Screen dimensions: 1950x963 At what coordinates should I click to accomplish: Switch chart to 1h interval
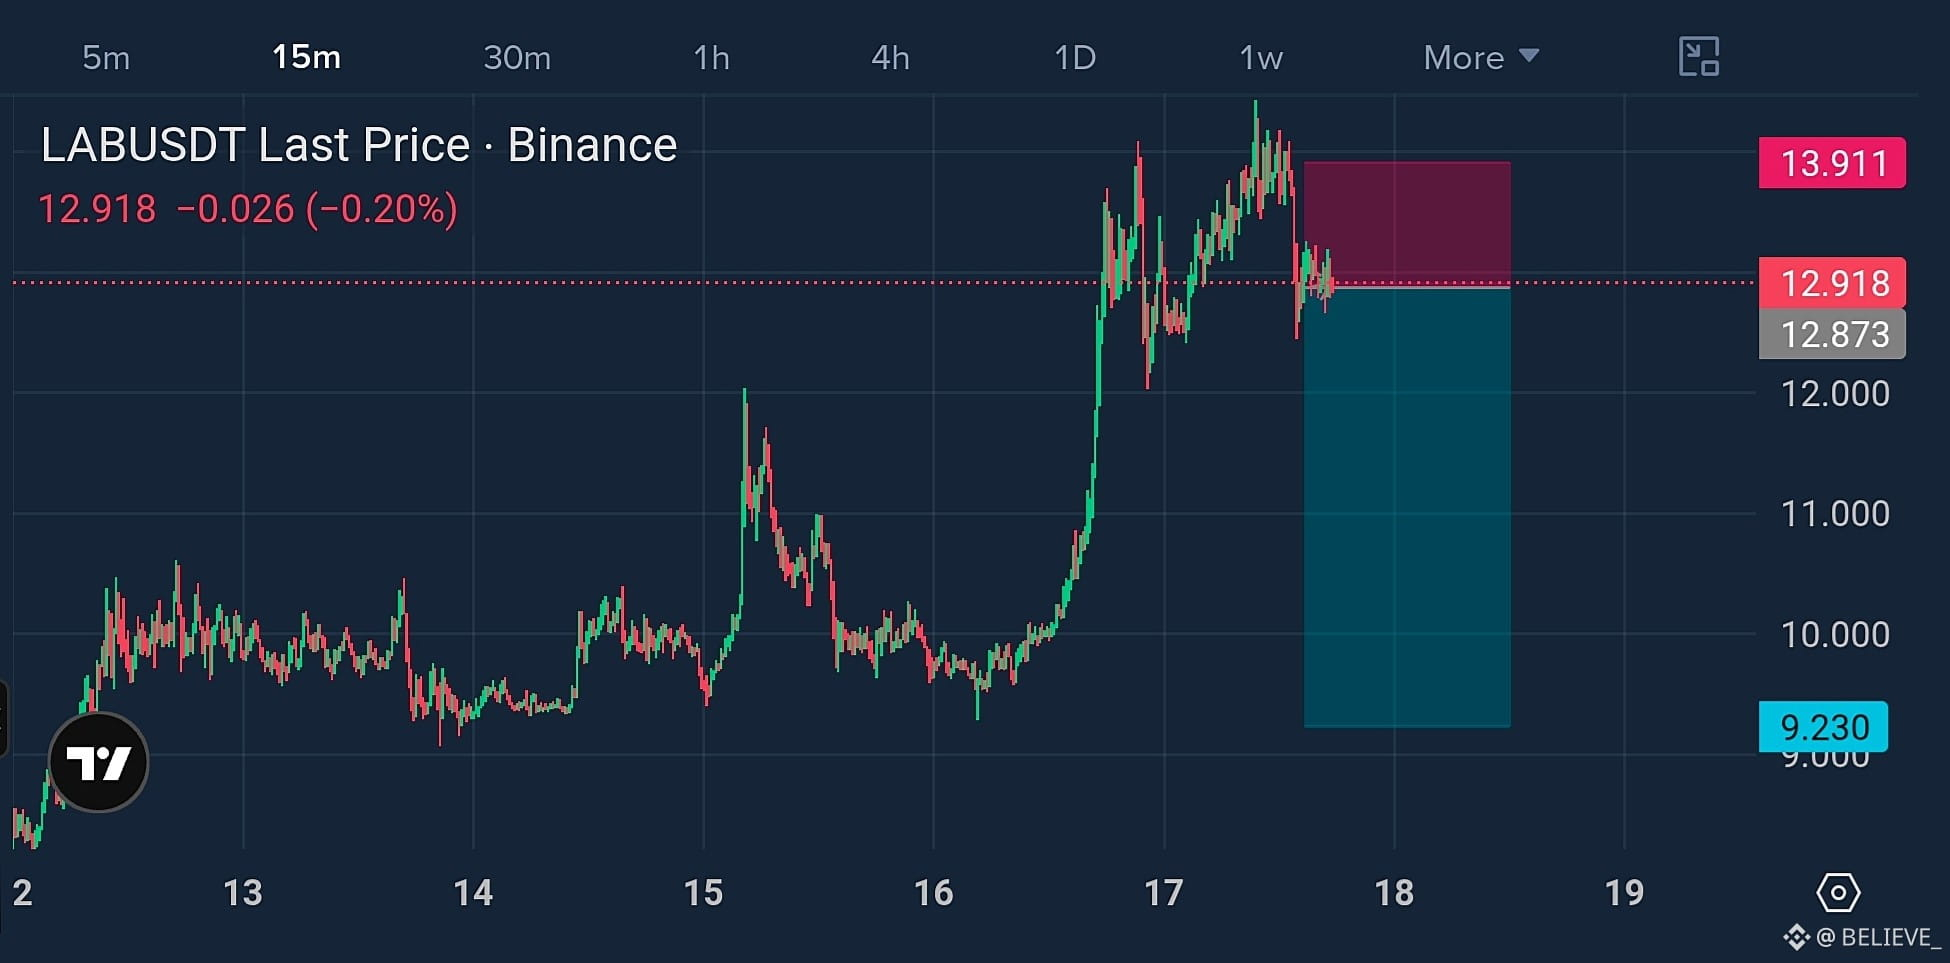pos(712,58)
